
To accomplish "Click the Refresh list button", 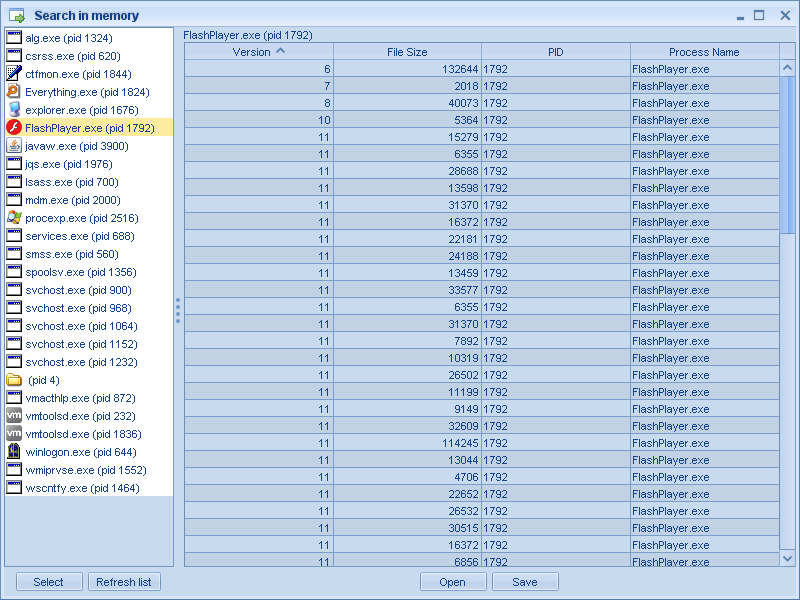I will [x=124, y=582].
